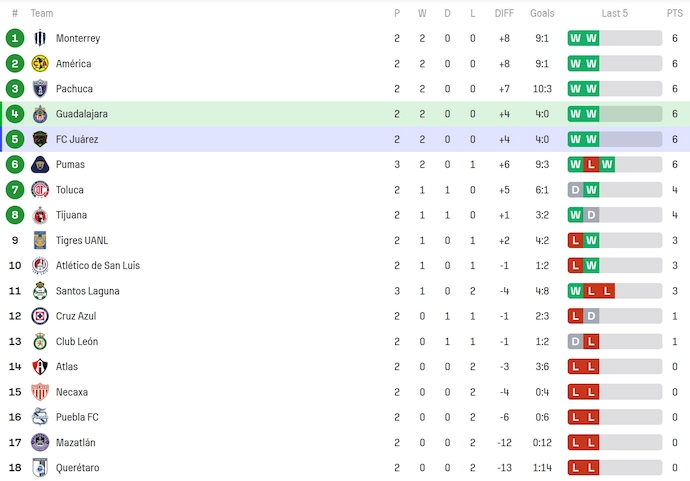Click the Querétaro team crest icon
This screenshot has width=690, height=481.
click(x=40, y=468)
